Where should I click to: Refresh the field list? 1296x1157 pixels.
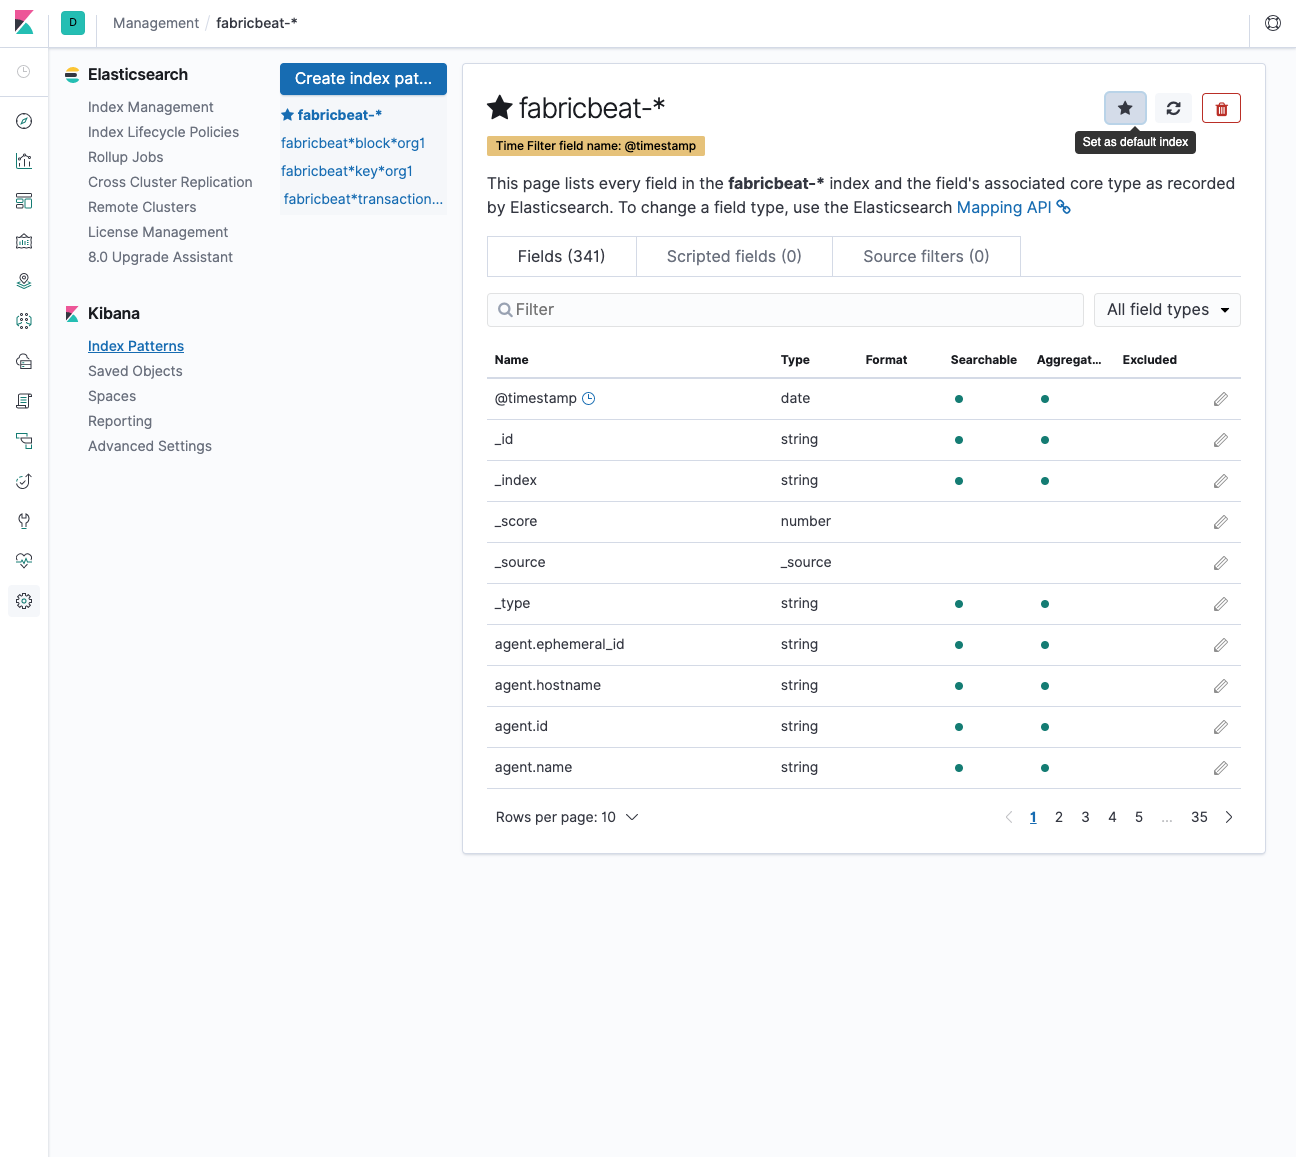click(x=1173, y=108)
